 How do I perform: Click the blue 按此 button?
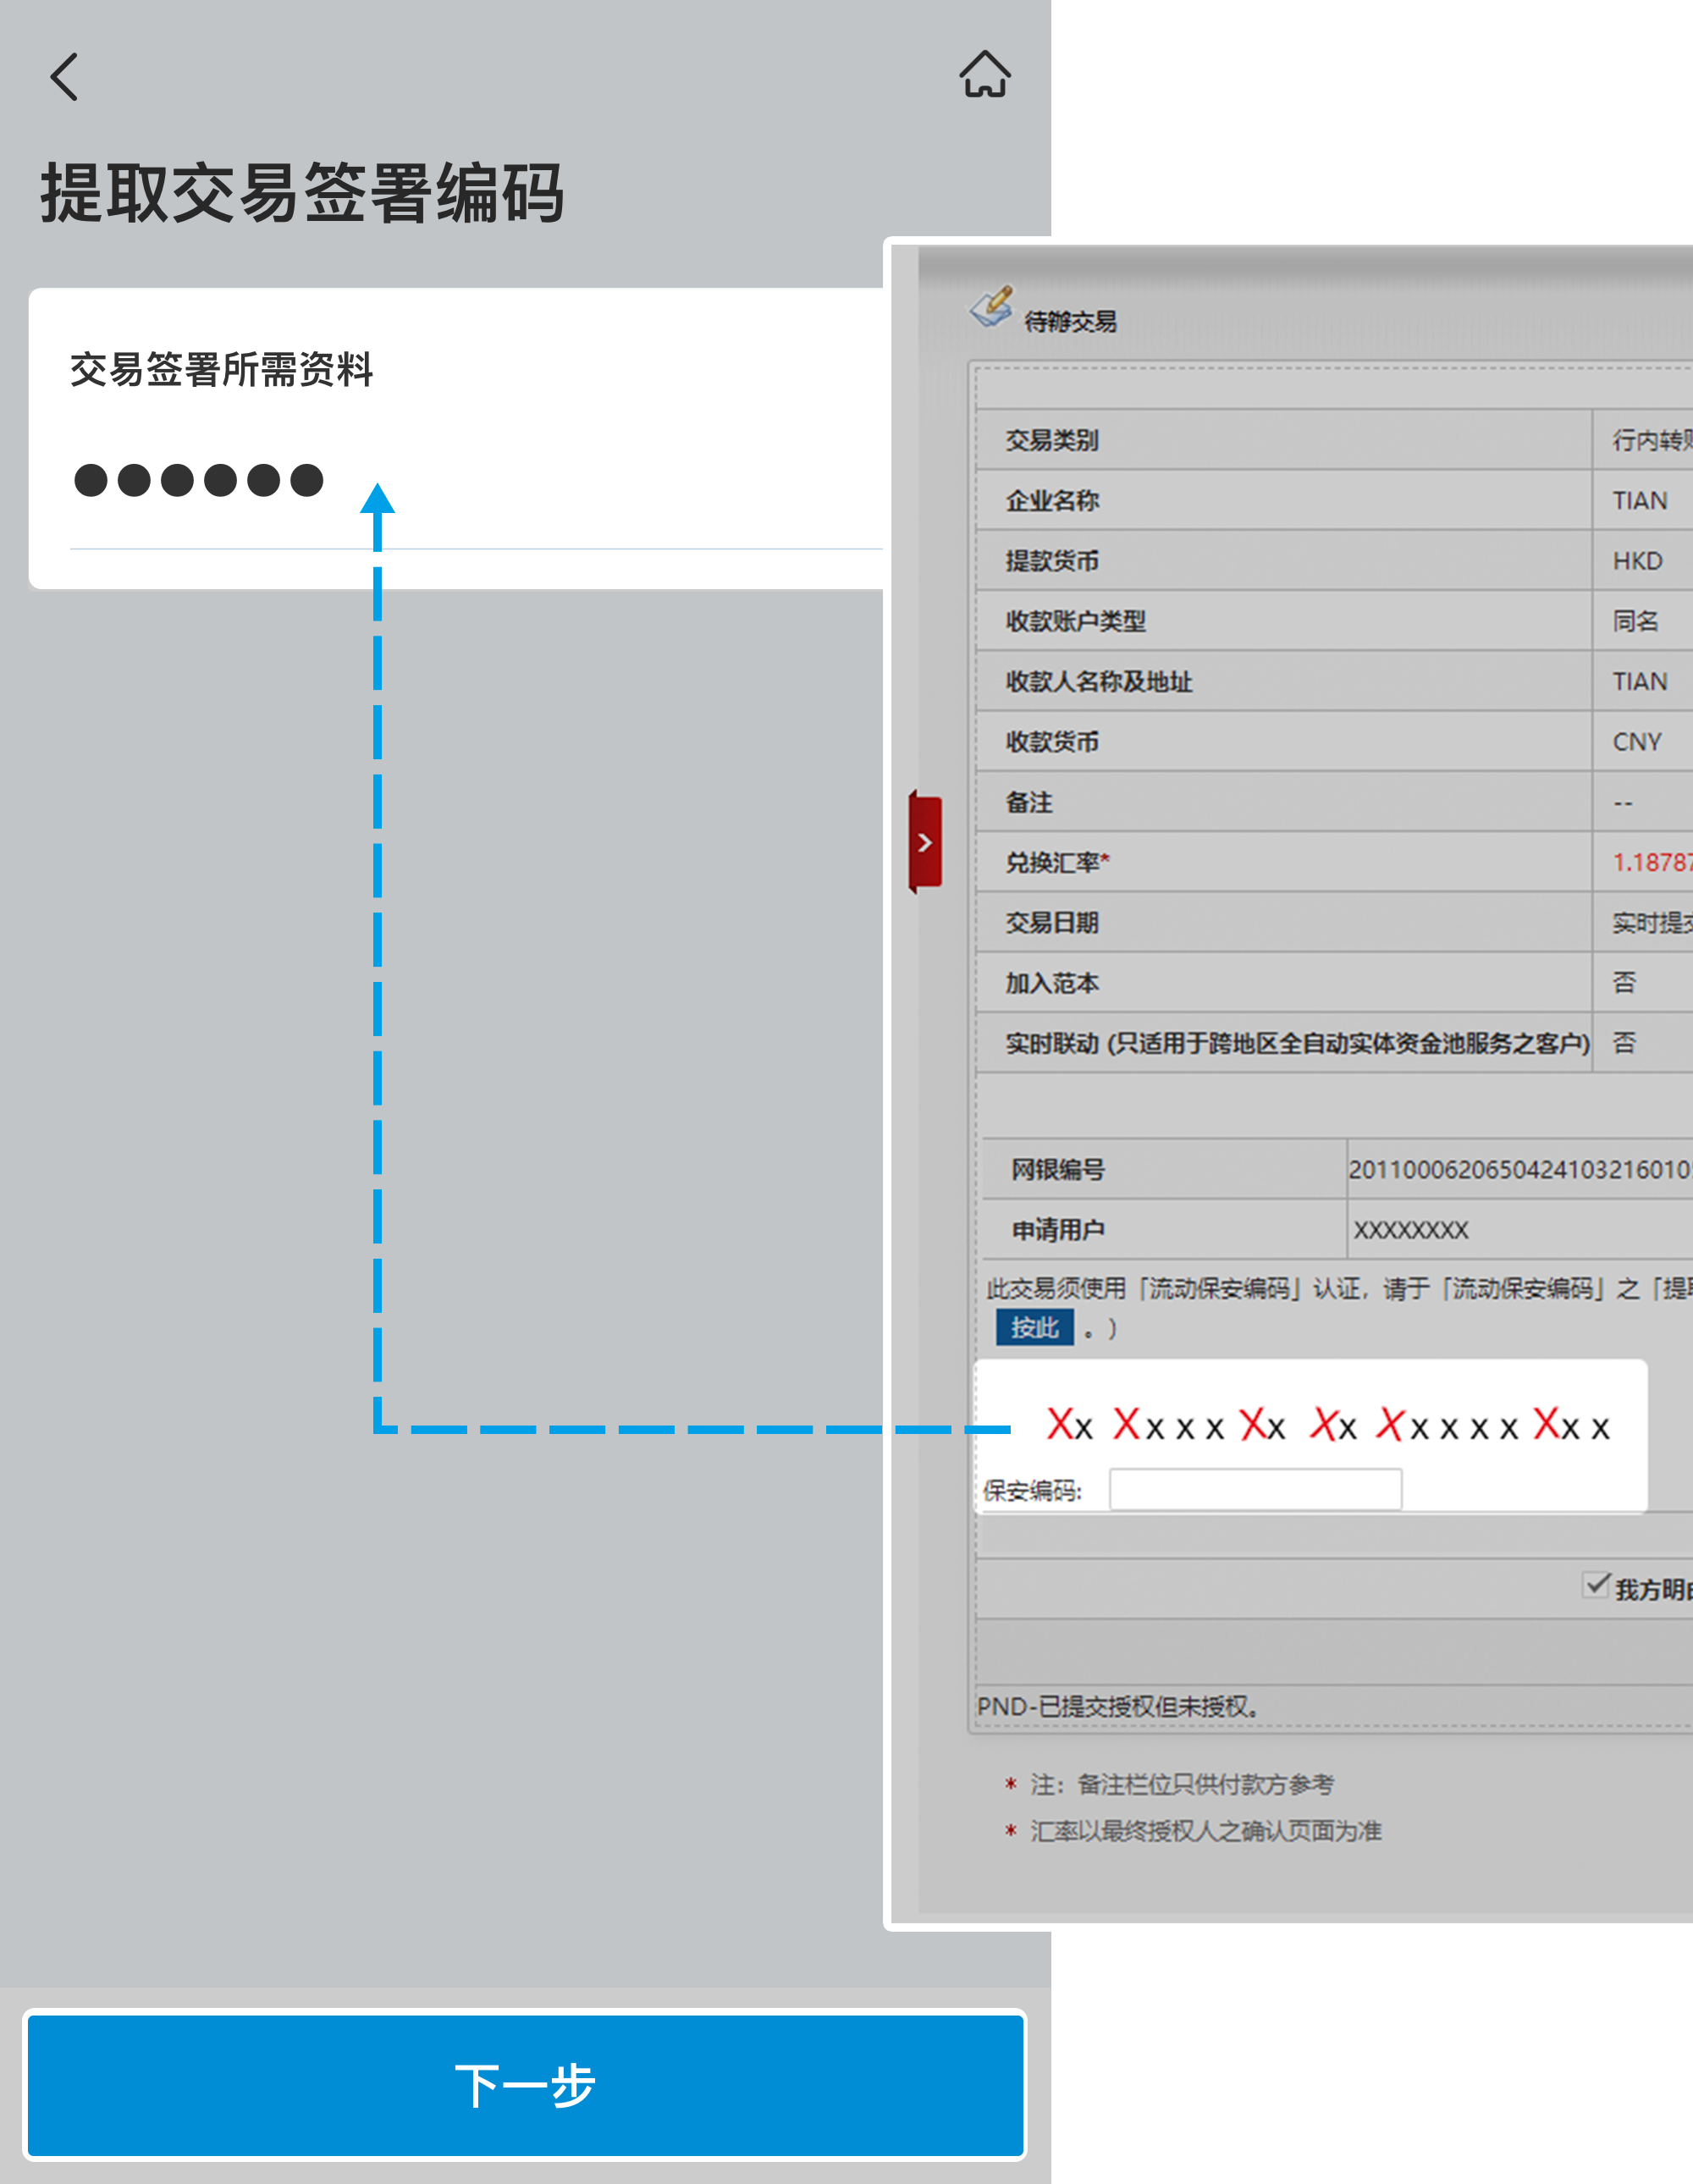[x=1034, y=1327]
